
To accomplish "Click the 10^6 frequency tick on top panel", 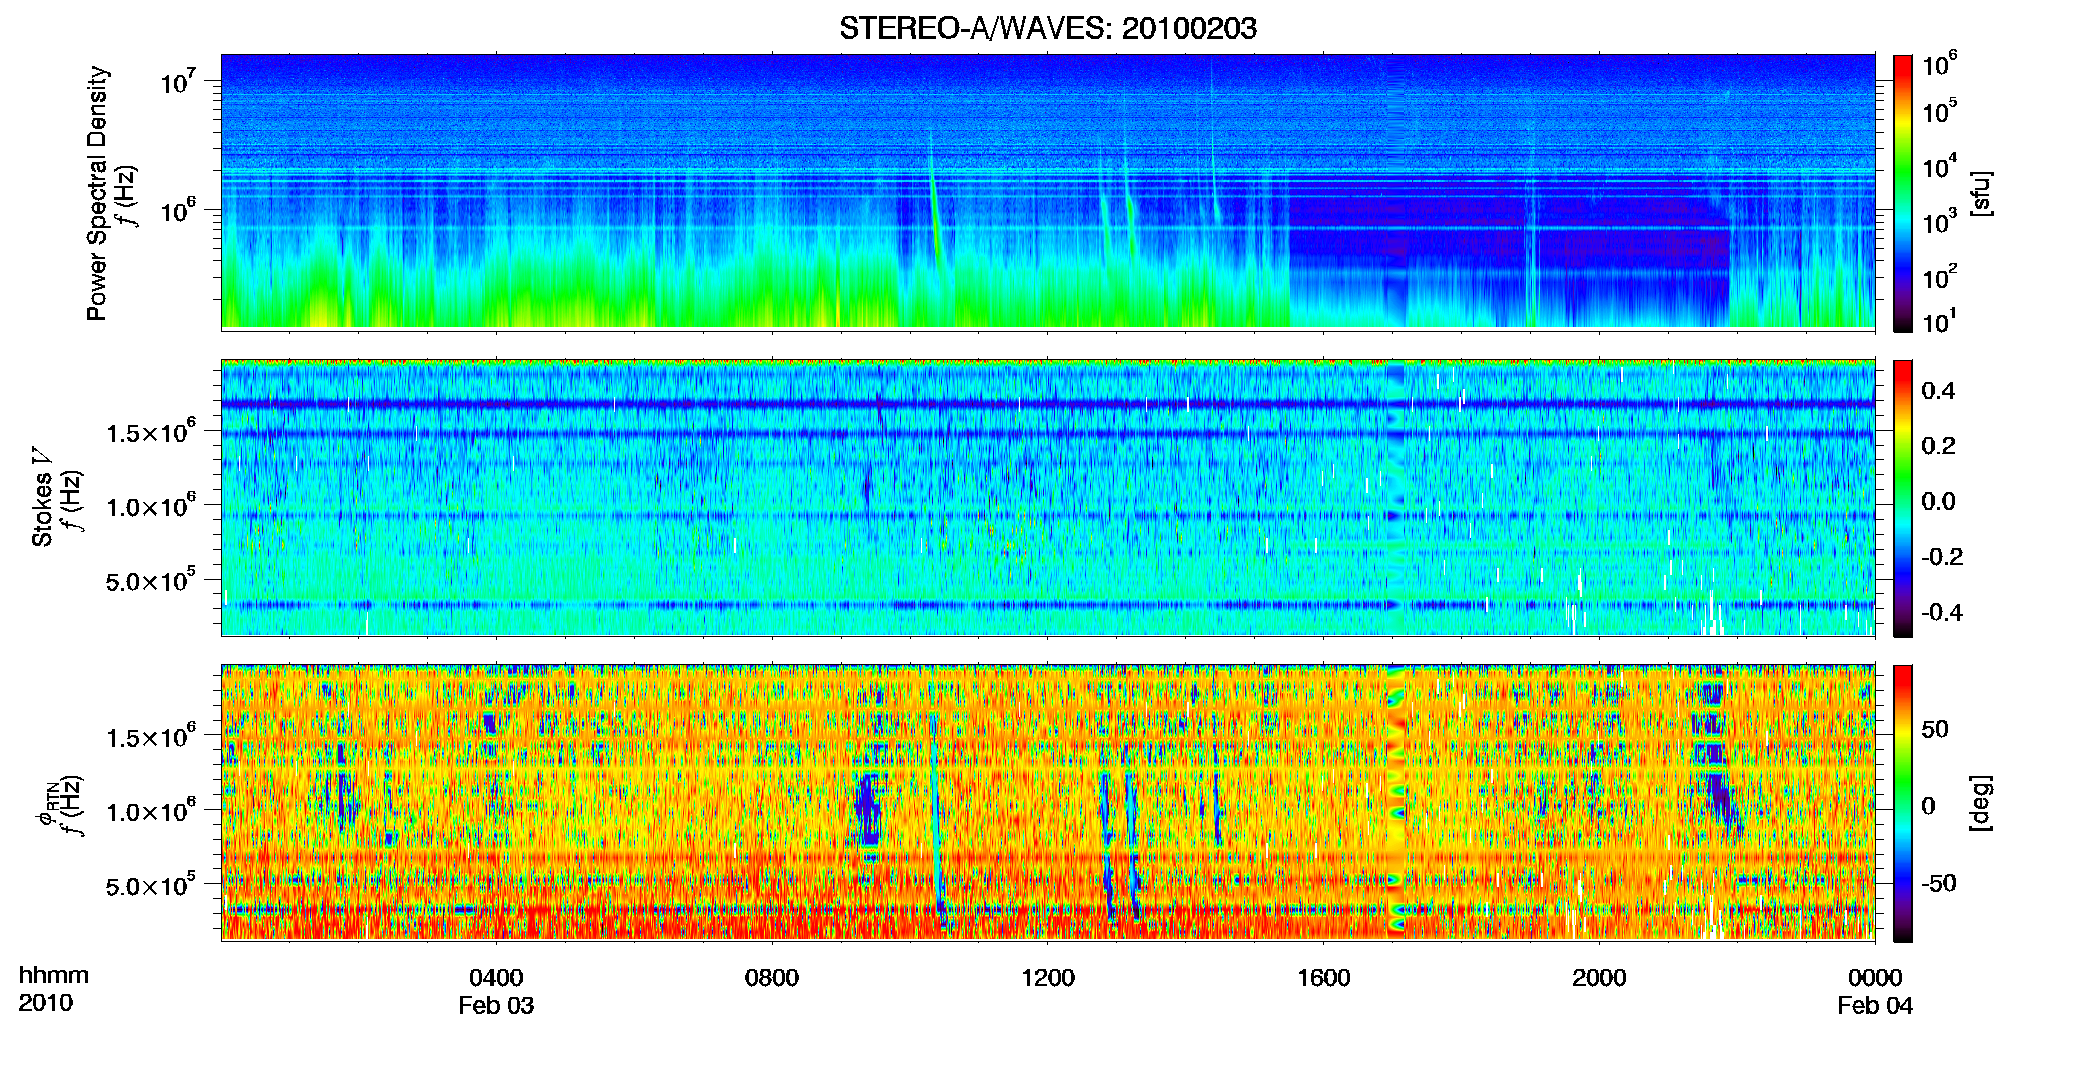I will pyautogui.click(x=177, y=211).
